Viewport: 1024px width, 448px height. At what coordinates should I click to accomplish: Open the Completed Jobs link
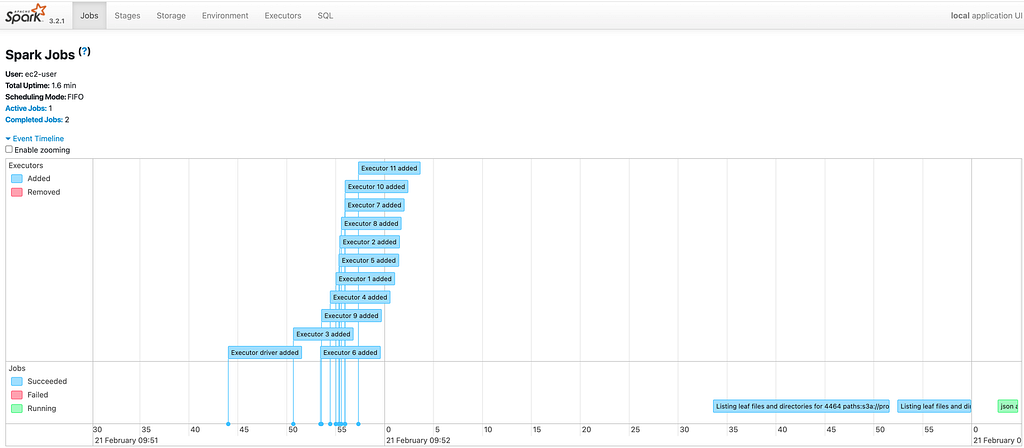pos(34,120)
